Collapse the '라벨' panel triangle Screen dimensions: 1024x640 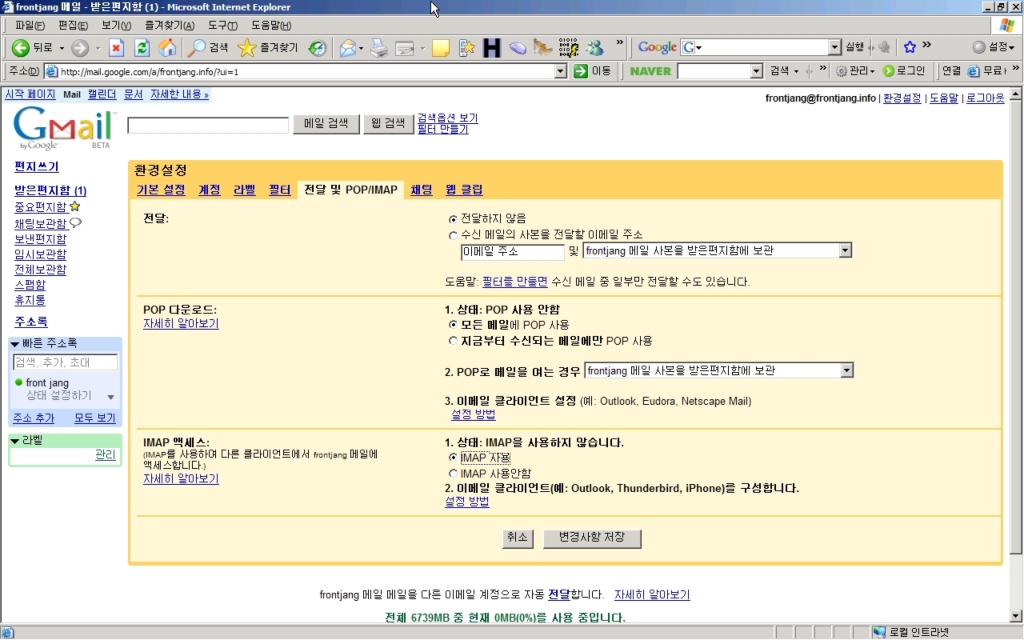click(x=14, y=441)
